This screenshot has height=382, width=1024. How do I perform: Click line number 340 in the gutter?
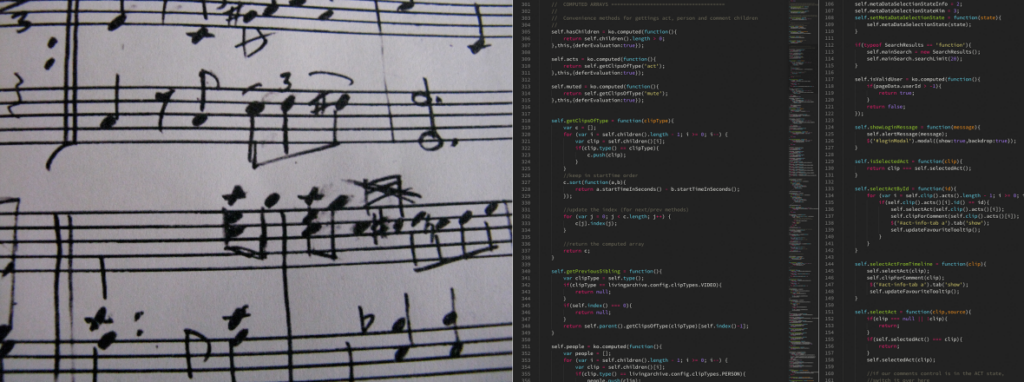coord(525,271)
